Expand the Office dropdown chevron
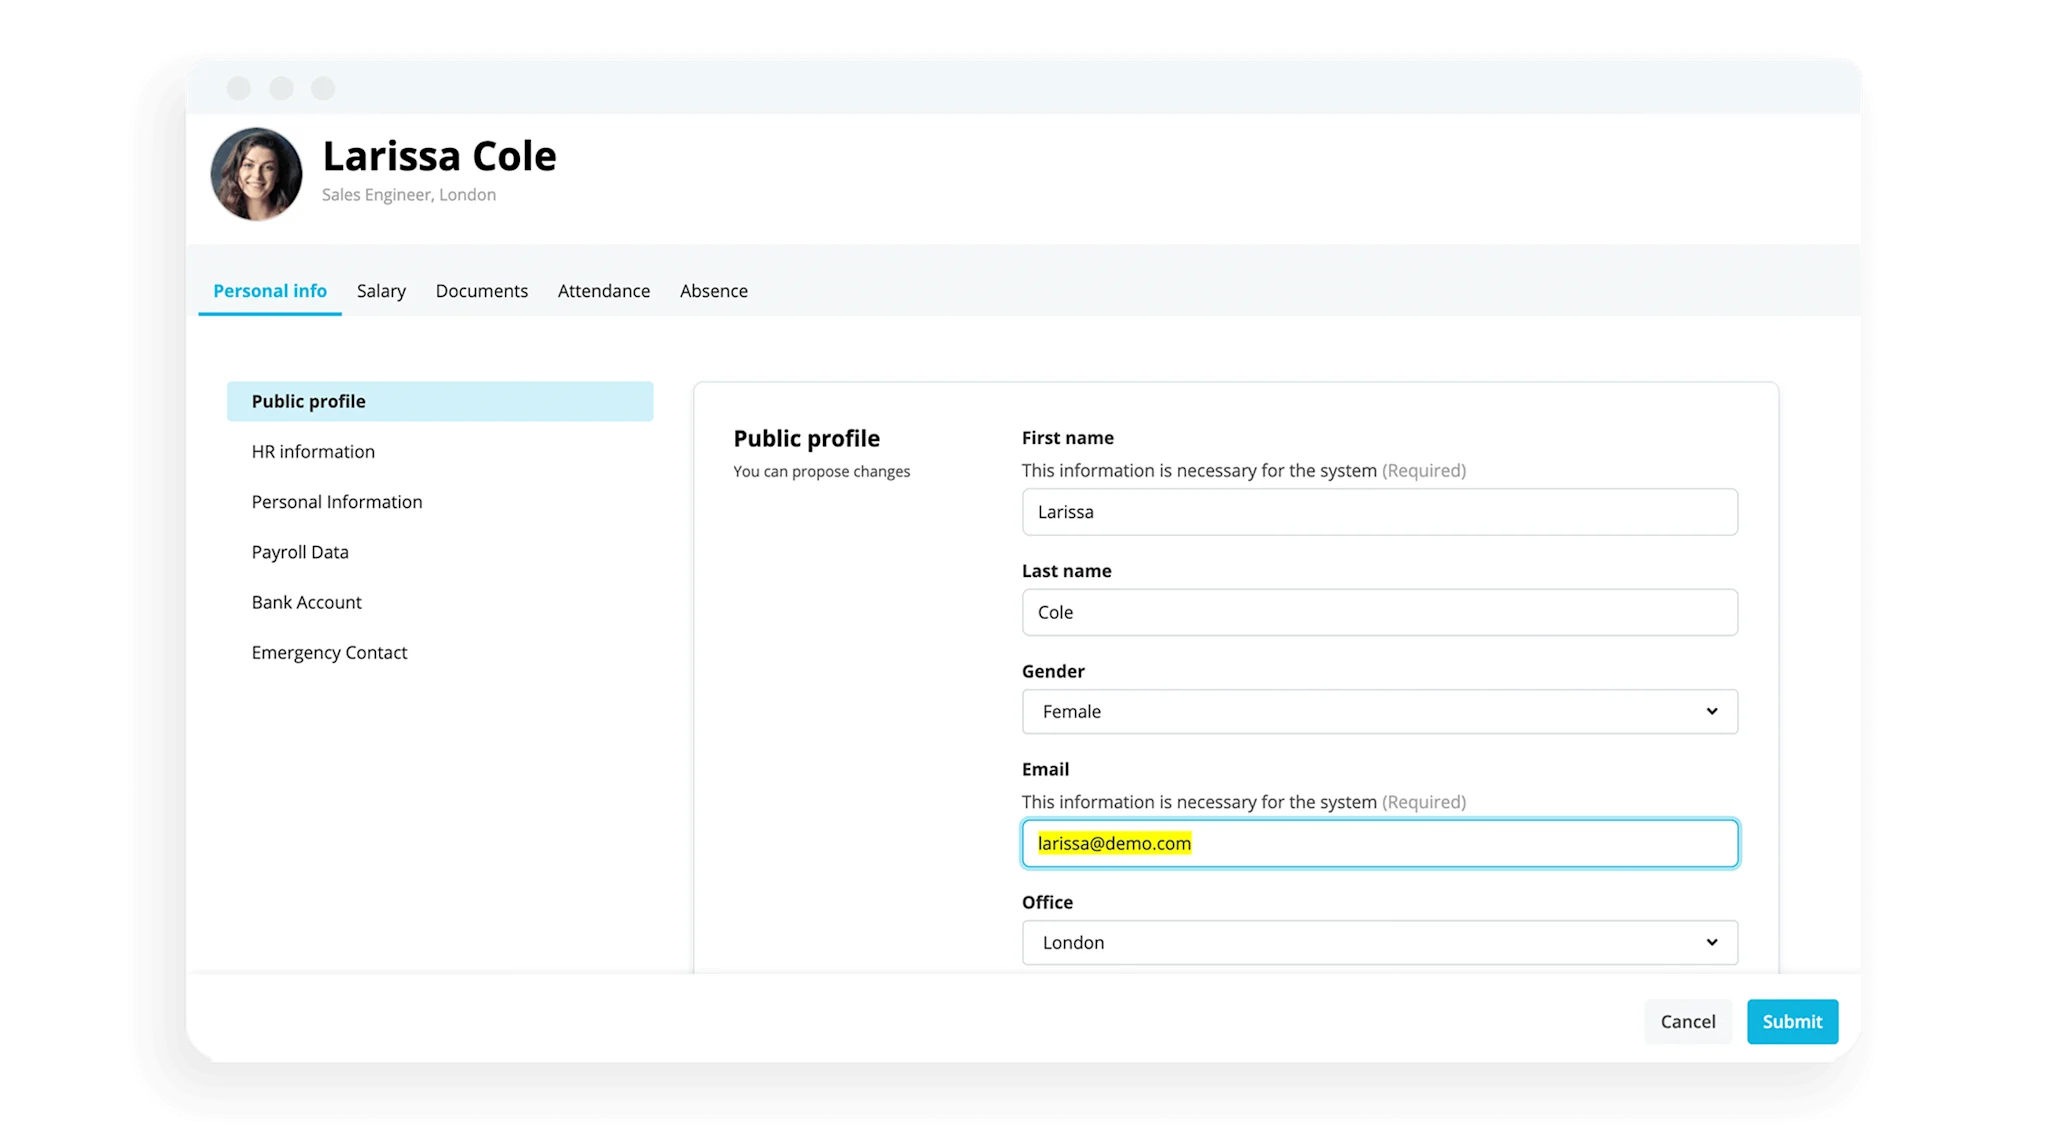 (x=1711, y=942)
